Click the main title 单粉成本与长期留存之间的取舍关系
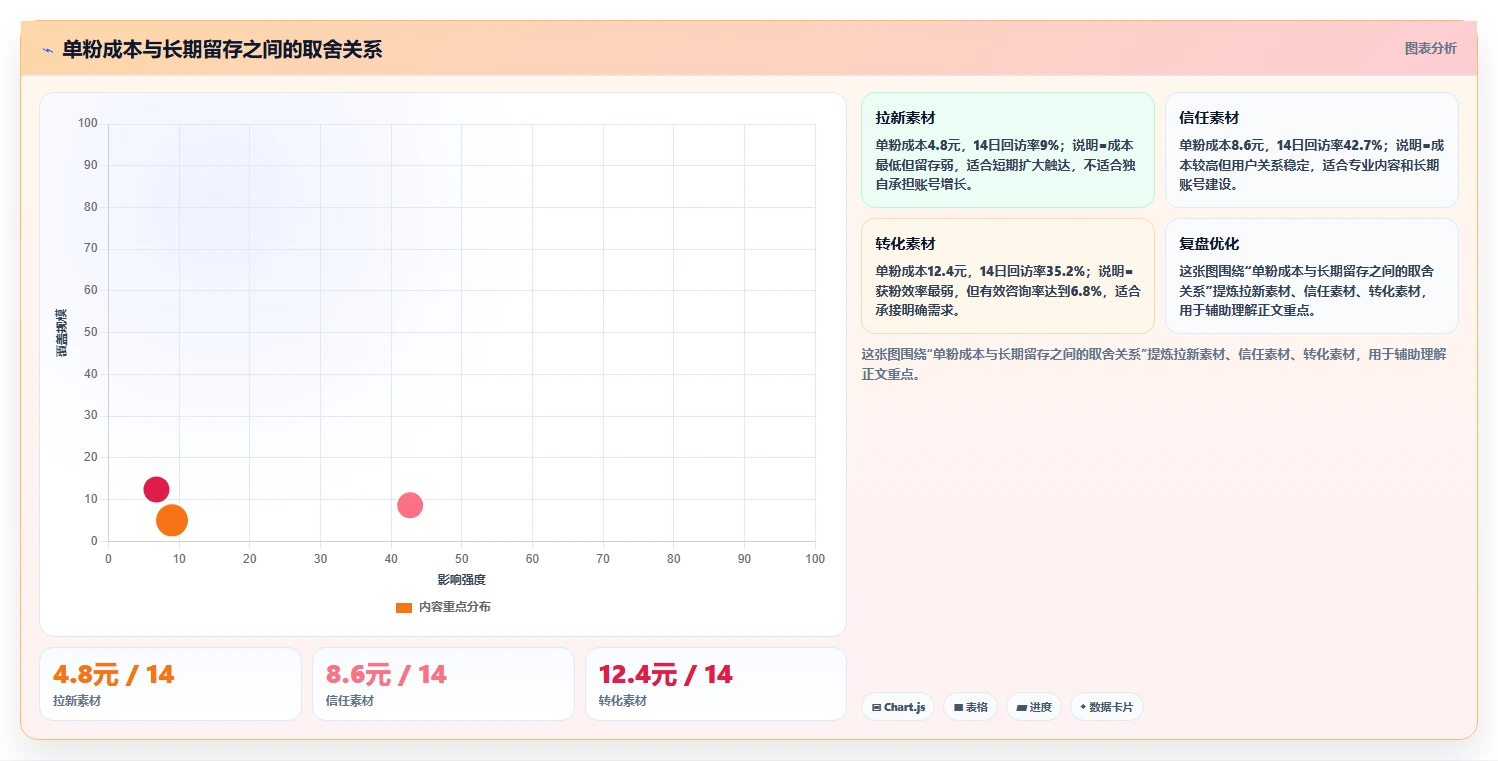The image size is (1498, 761). click(222, 50)
